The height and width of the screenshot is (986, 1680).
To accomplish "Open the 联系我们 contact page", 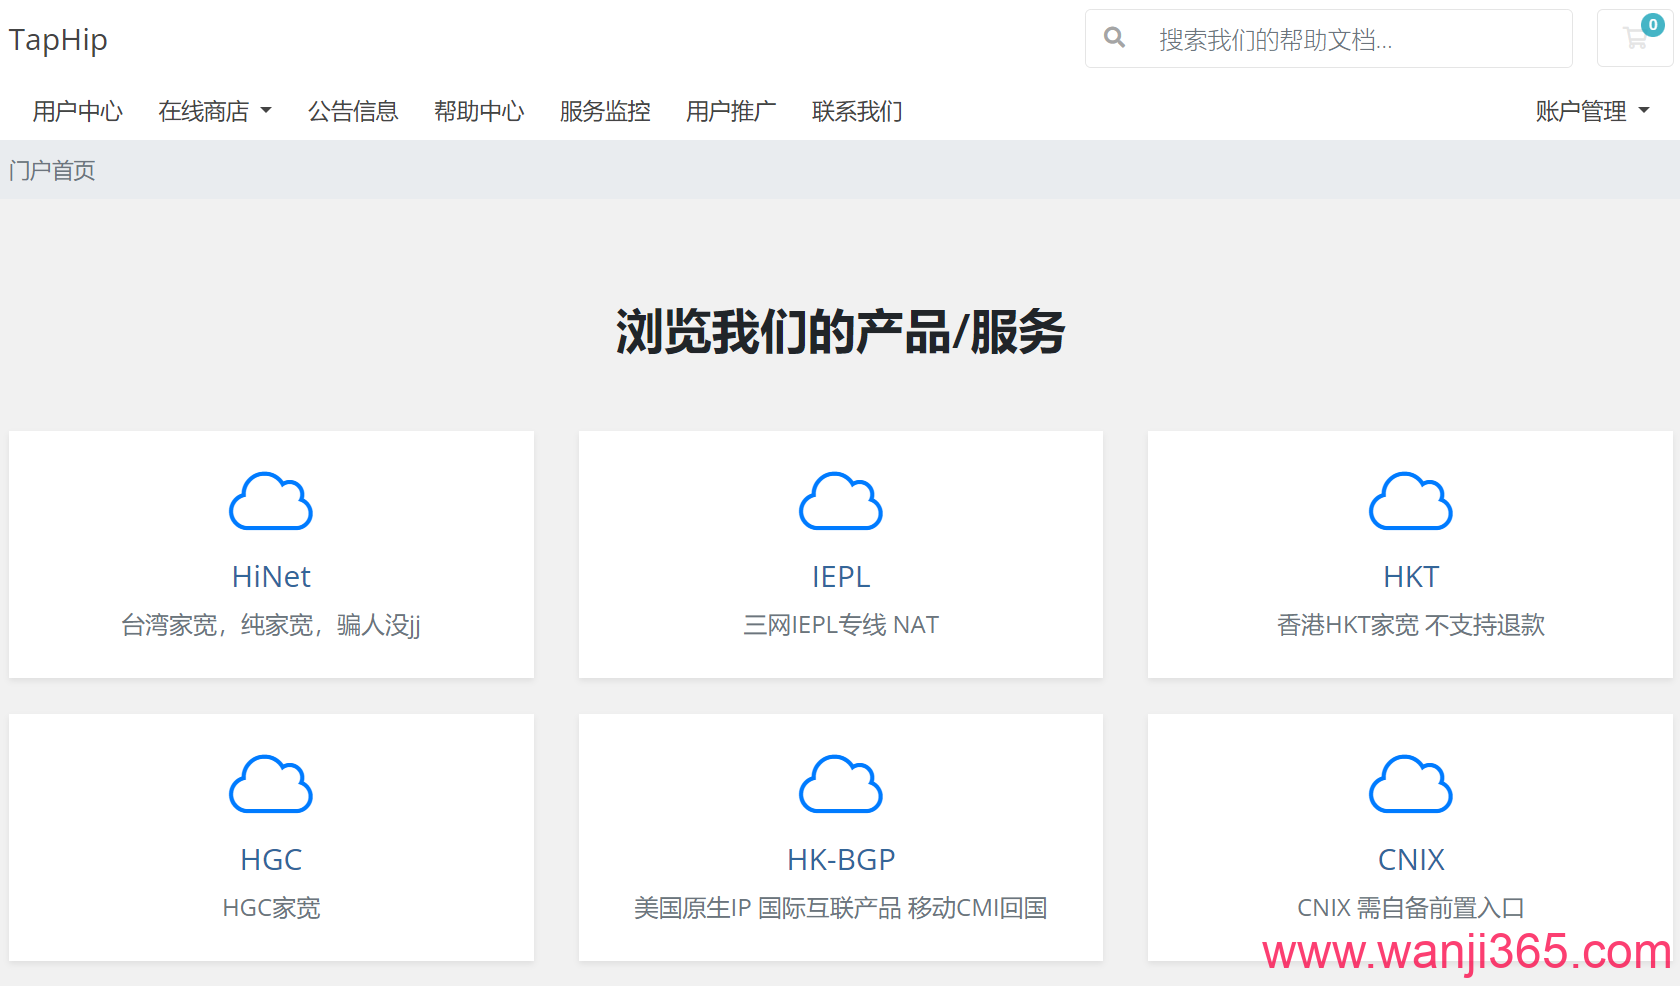I will coord(857,111).
